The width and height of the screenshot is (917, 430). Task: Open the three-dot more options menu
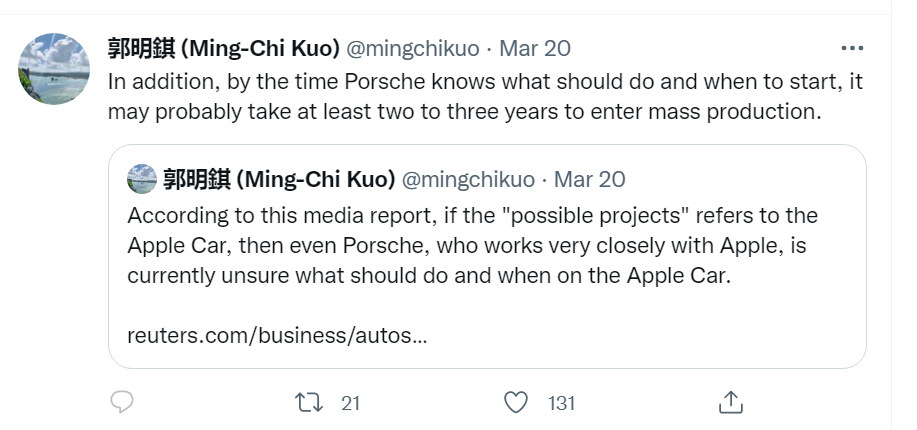coord(852,48)
